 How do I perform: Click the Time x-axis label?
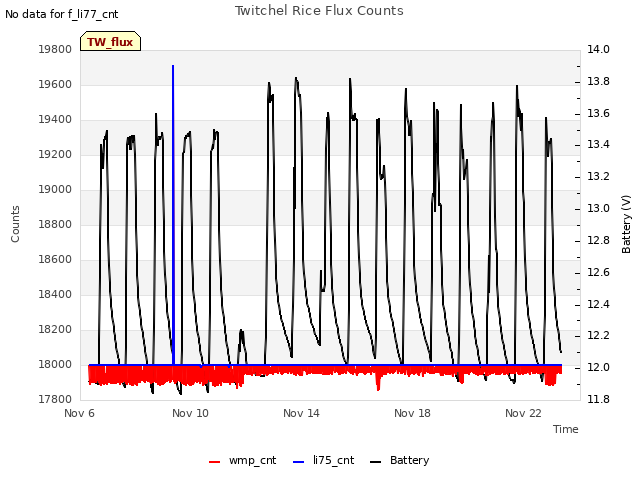[566, 429]
